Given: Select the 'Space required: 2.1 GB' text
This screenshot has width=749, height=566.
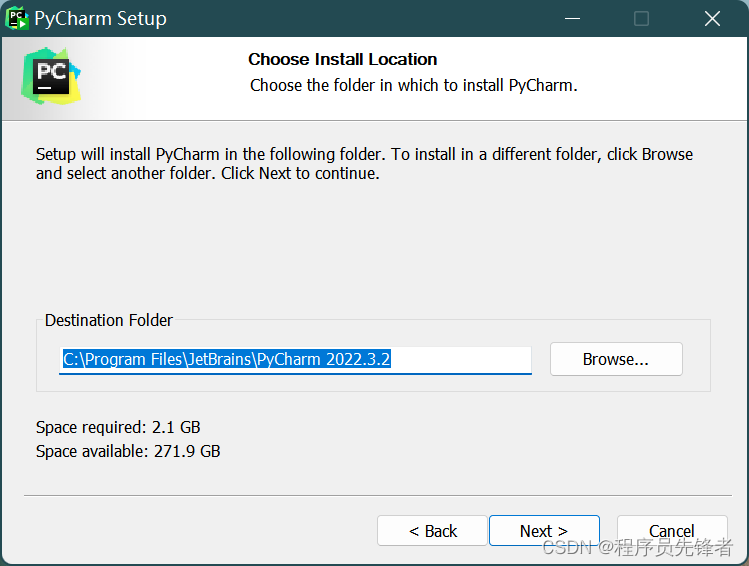Looking at the screenshot, I should (118, 427).
